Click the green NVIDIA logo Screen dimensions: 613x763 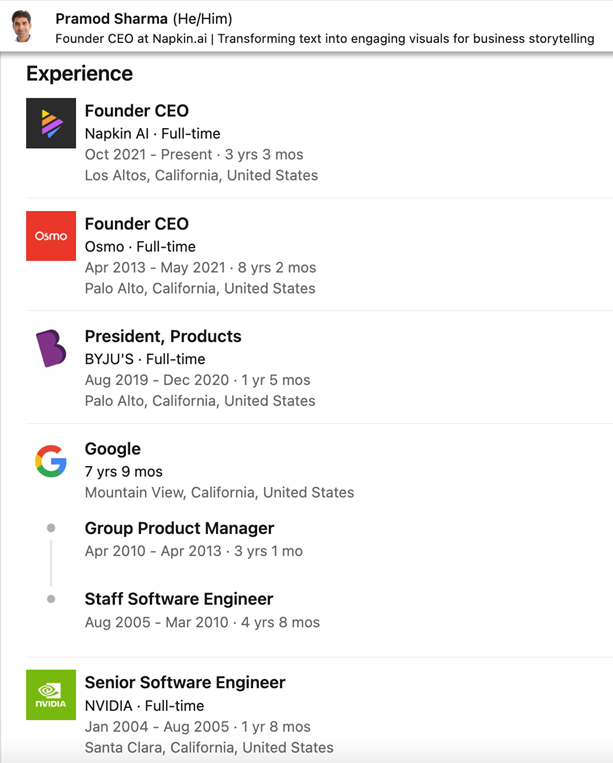(51, 694)
